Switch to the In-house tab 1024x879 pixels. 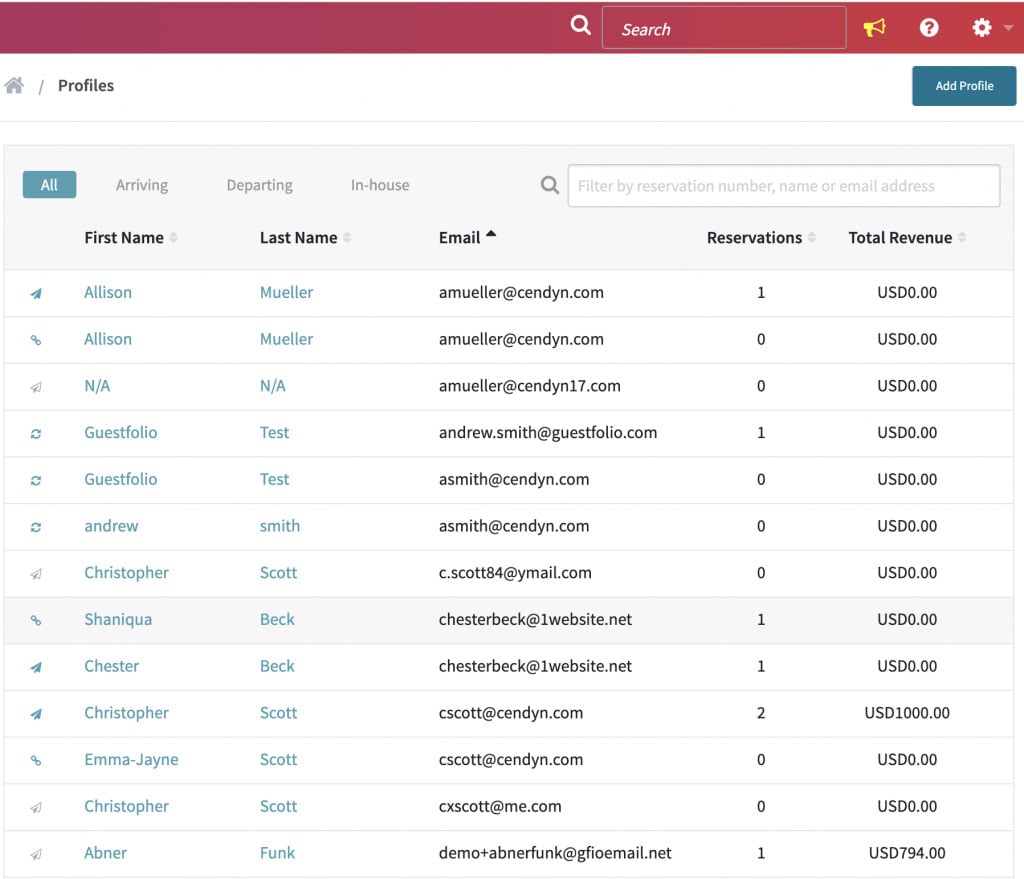(379, 185)
